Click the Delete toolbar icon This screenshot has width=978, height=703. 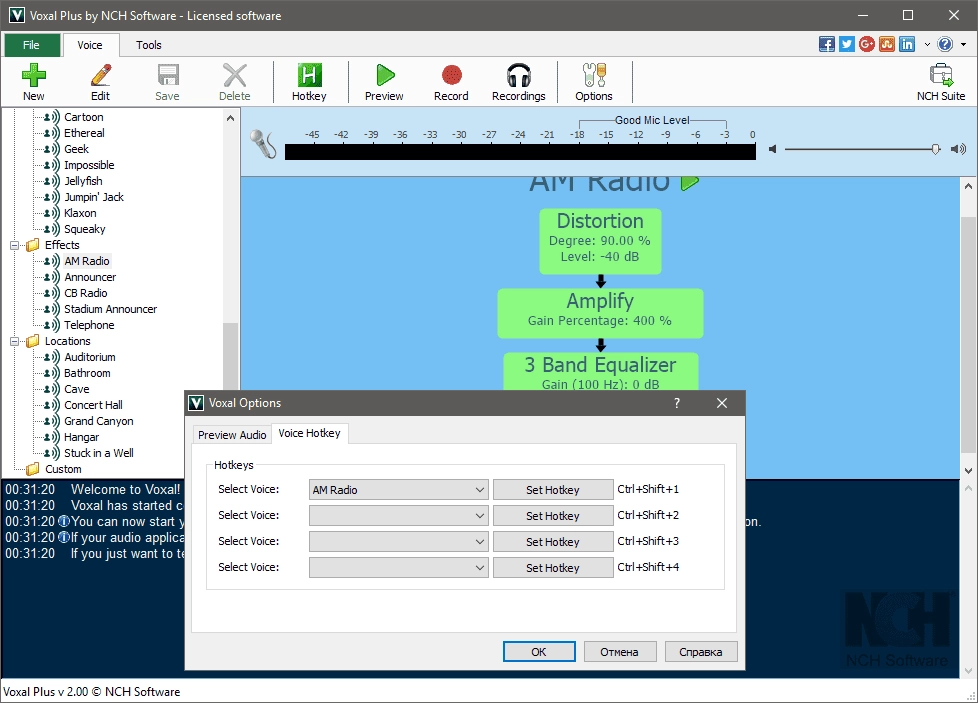click(235, 82)
